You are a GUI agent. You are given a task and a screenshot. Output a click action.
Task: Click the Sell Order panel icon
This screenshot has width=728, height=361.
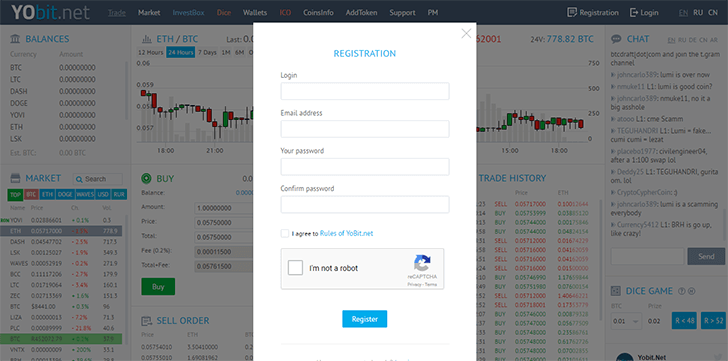146,321
